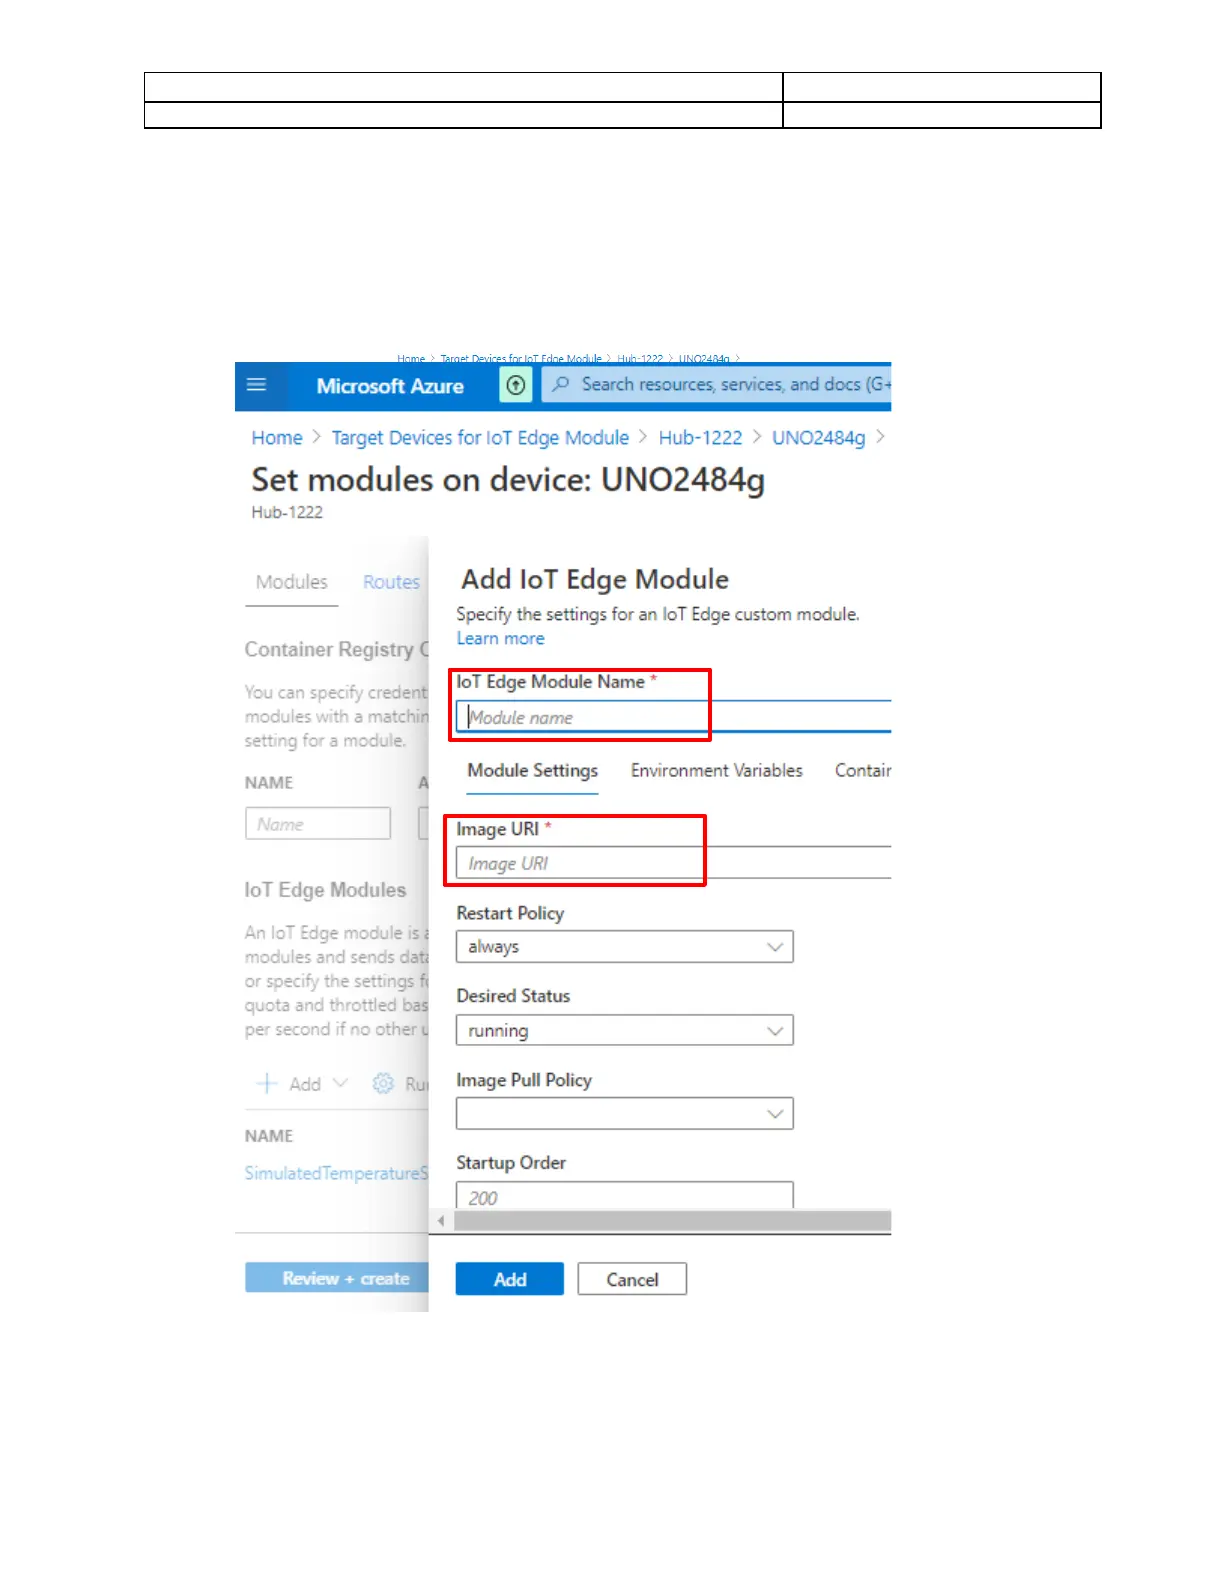Screen dimensions: 1224x1584
Task: Click the plus Add icon under IoT Edge Modules
Action: pos(267,1084)
